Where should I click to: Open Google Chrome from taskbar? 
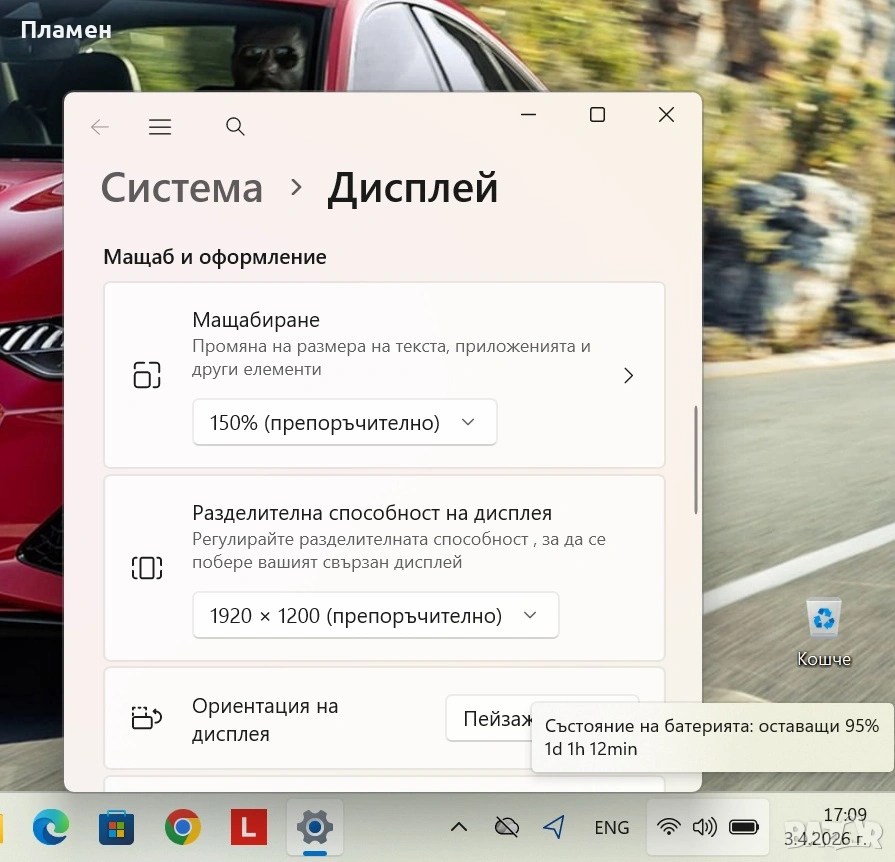(x=182, y=827)
